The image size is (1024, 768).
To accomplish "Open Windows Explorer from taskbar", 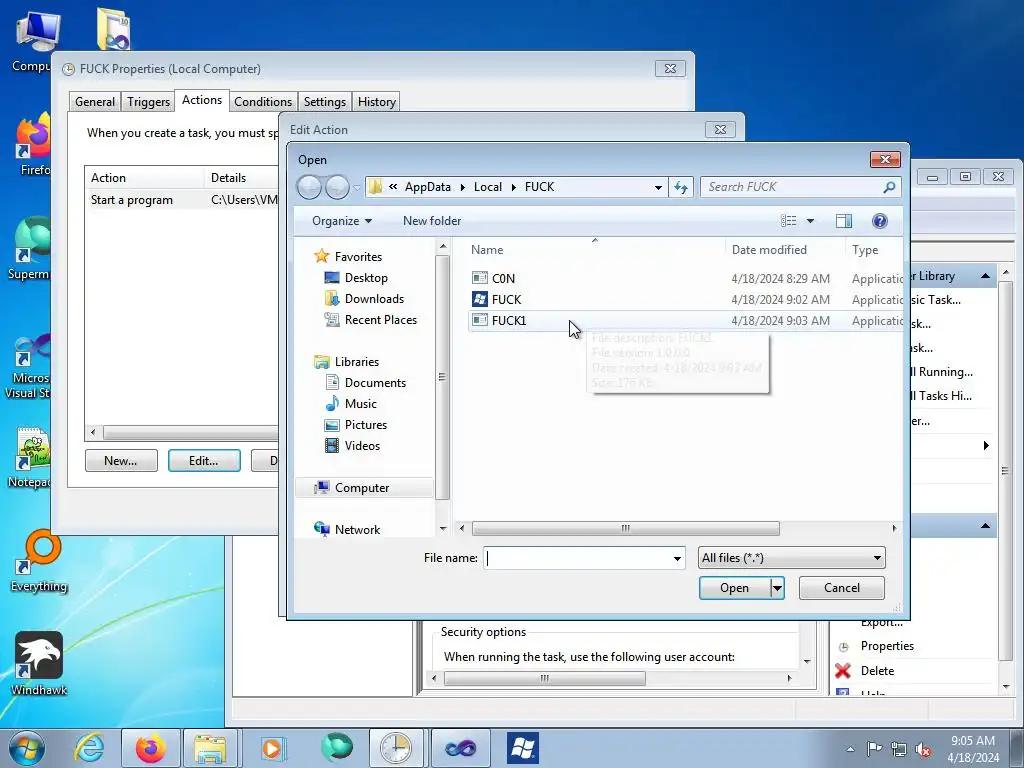I will (x=211, y=748).
